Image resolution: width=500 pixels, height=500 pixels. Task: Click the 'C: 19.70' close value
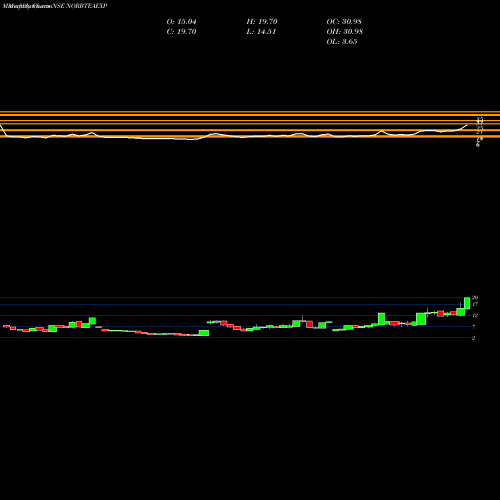coord(181,32)
